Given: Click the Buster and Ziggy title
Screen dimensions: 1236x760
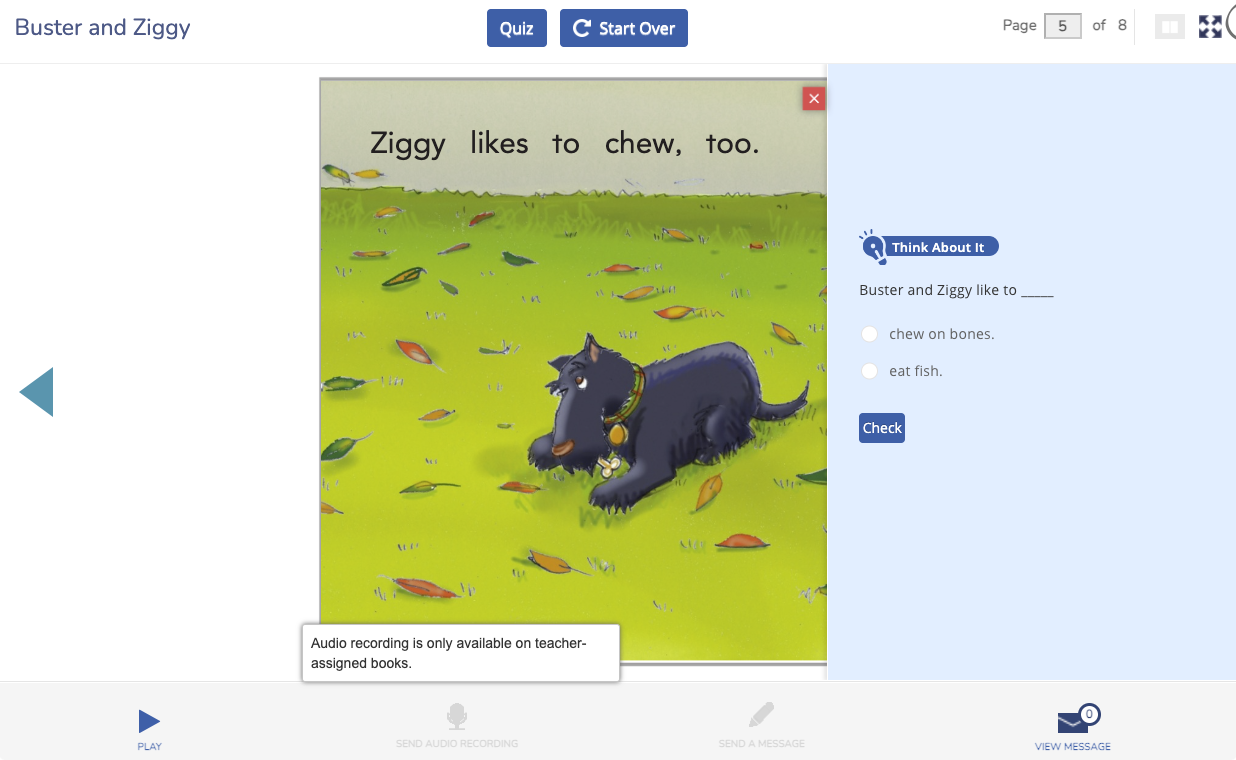Looking at the screenshot, I should [103, 27].
